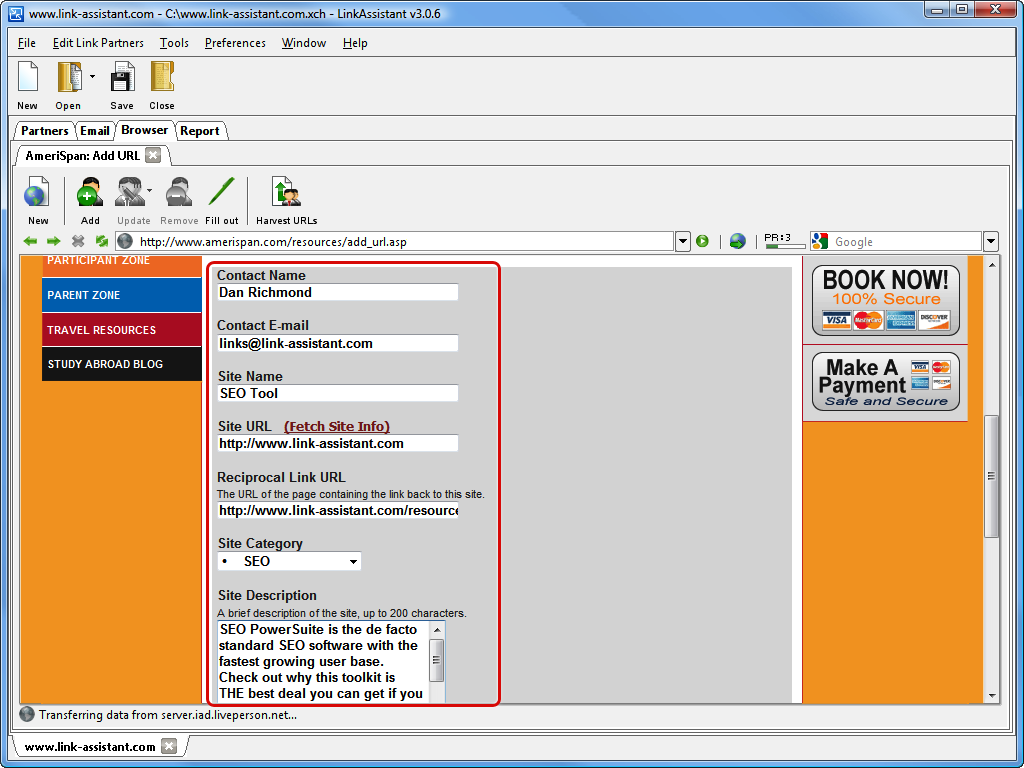
Task: Open the Parent Zone link
Action: pyautogui.click(x=121, y=295)
